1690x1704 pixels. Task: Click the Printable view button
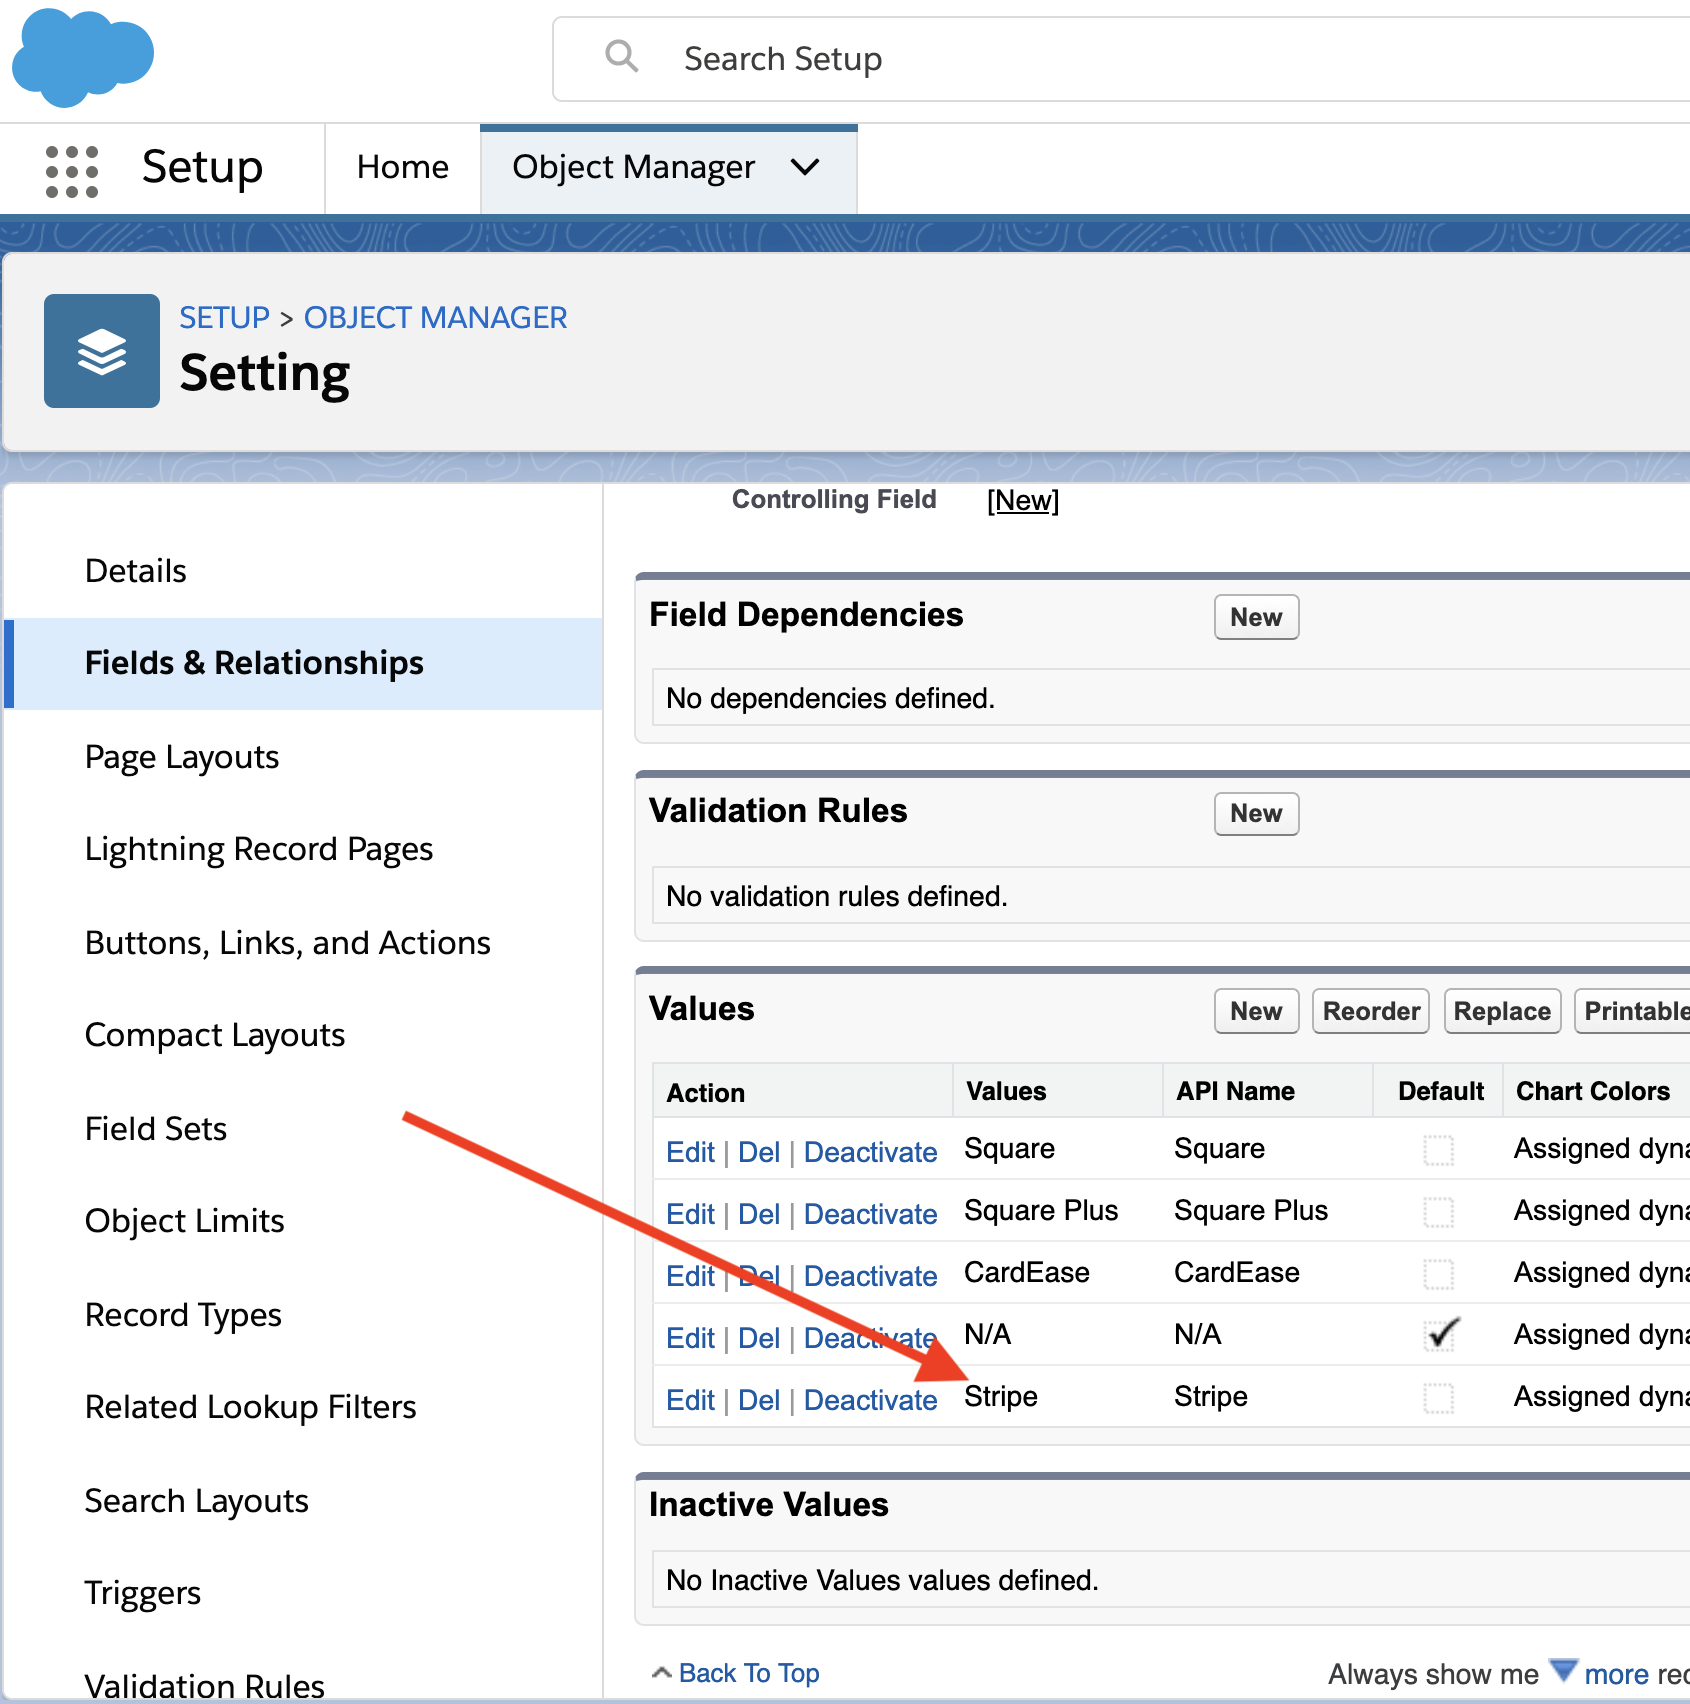1632,1011
